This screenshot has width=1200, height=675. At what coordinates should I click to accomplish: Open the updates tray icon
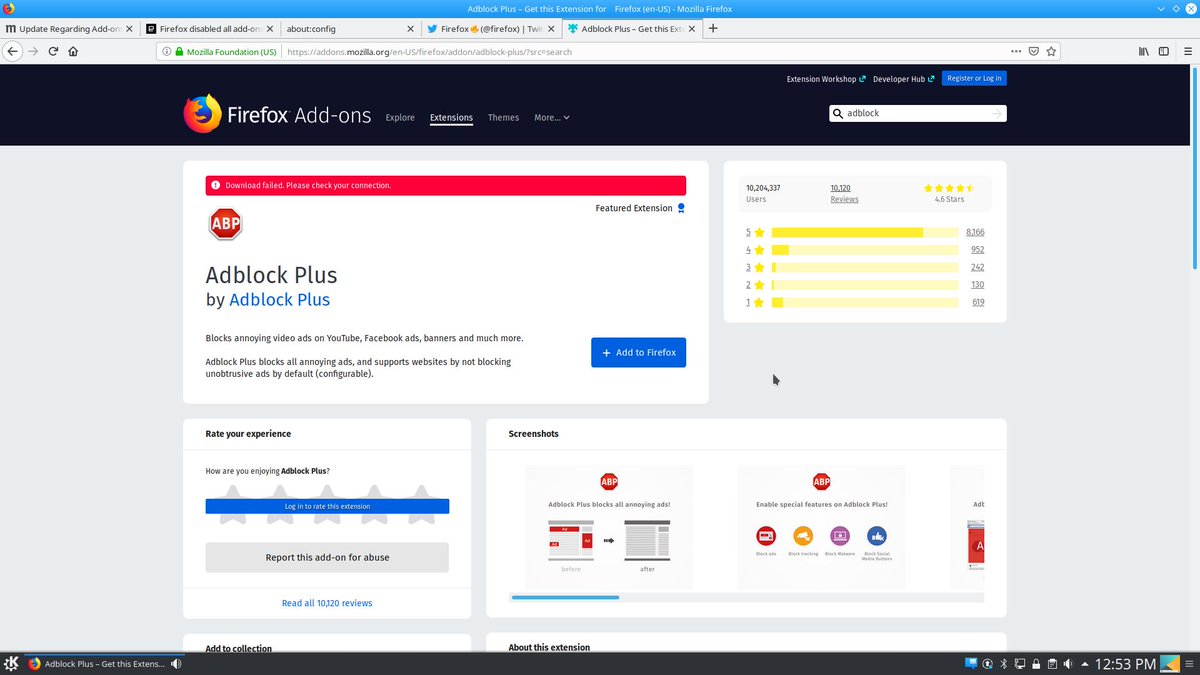(x=987, y=663)
